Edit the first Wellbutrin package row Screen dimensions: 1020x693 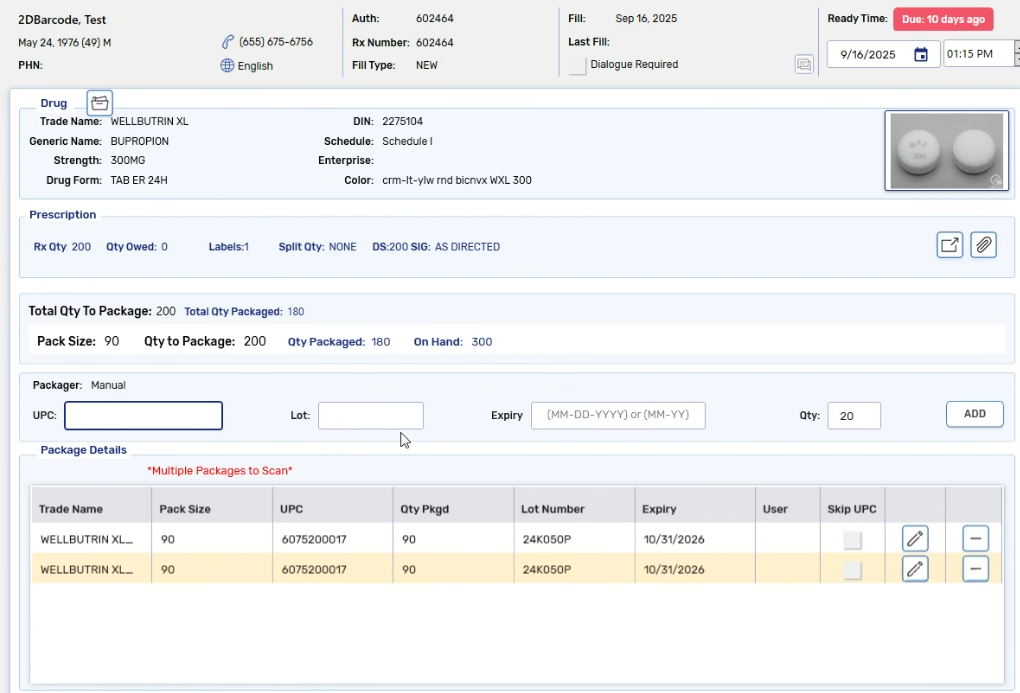point(915,539)
